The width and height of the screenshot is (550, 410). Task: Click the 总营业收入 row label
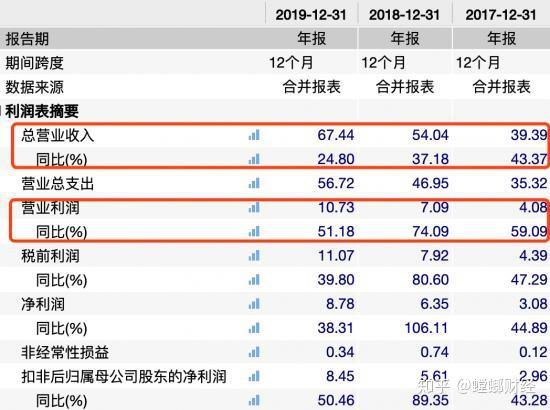tap(58, 135)
